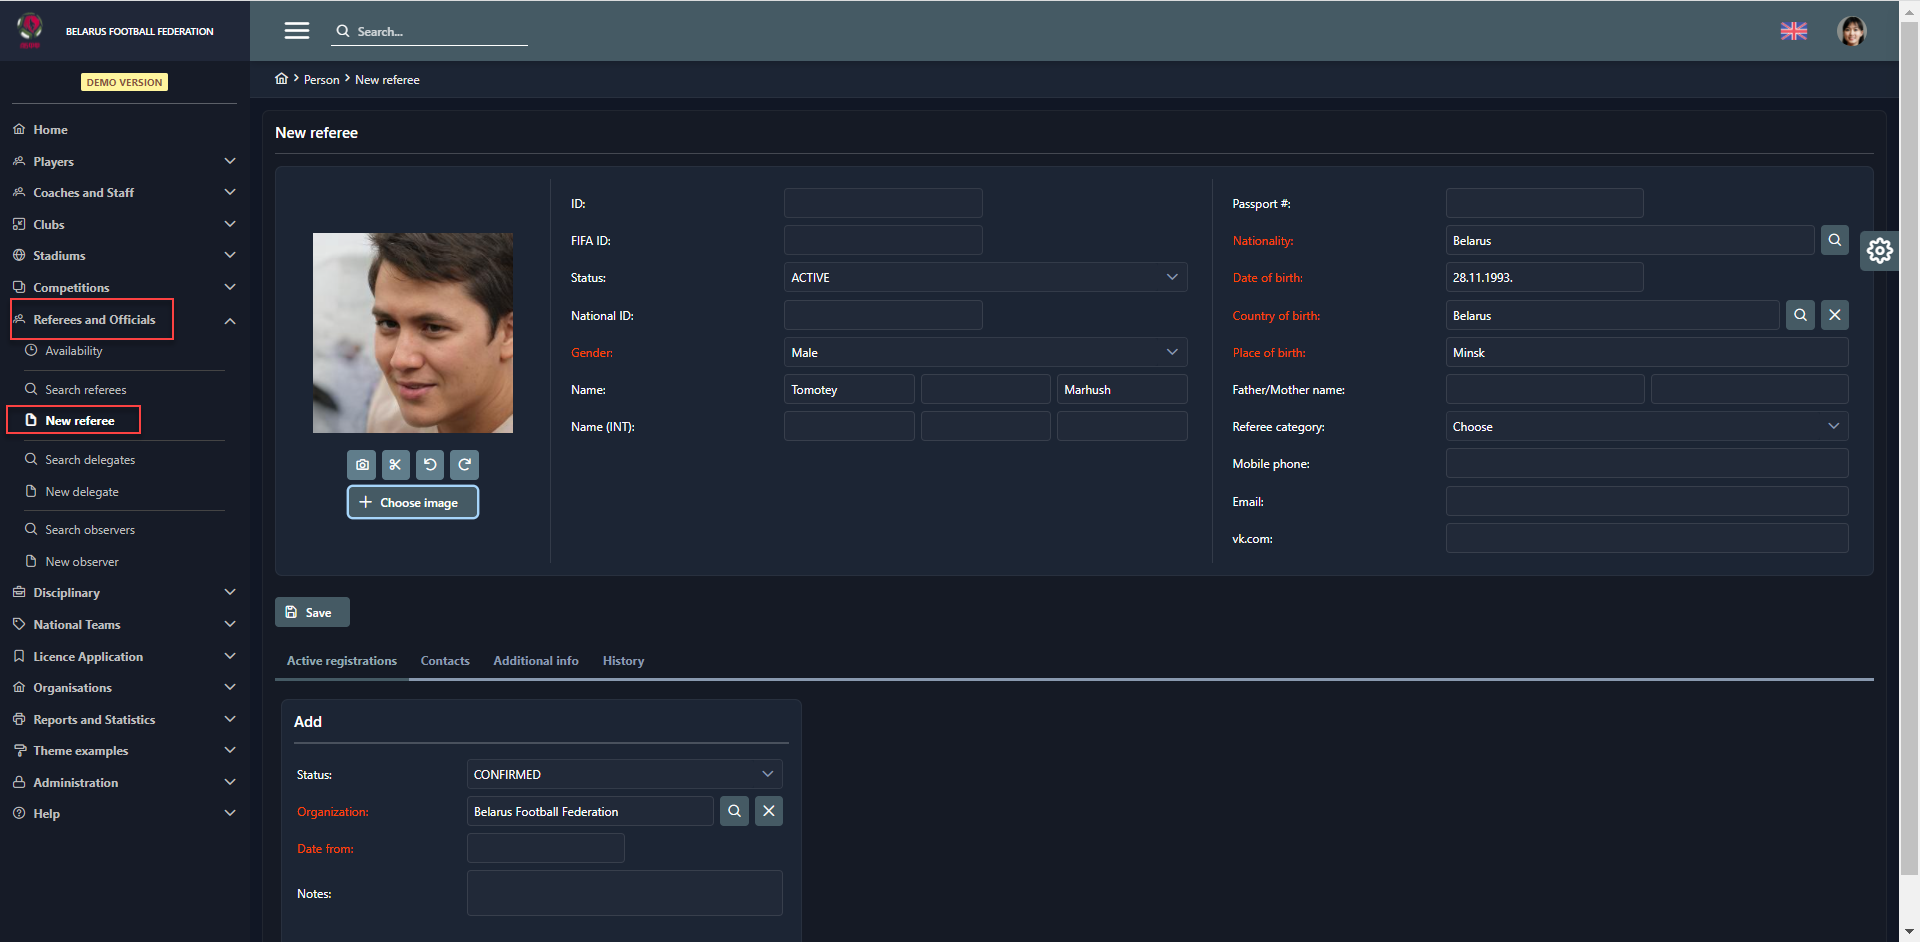Click the Passport number input field
1920x942 pixels.
click(1544, 203)
